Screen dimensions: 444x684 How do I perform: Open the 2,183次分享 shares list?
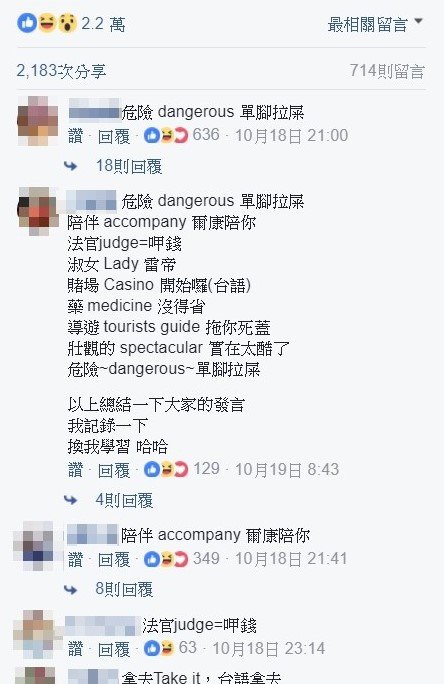61,71
